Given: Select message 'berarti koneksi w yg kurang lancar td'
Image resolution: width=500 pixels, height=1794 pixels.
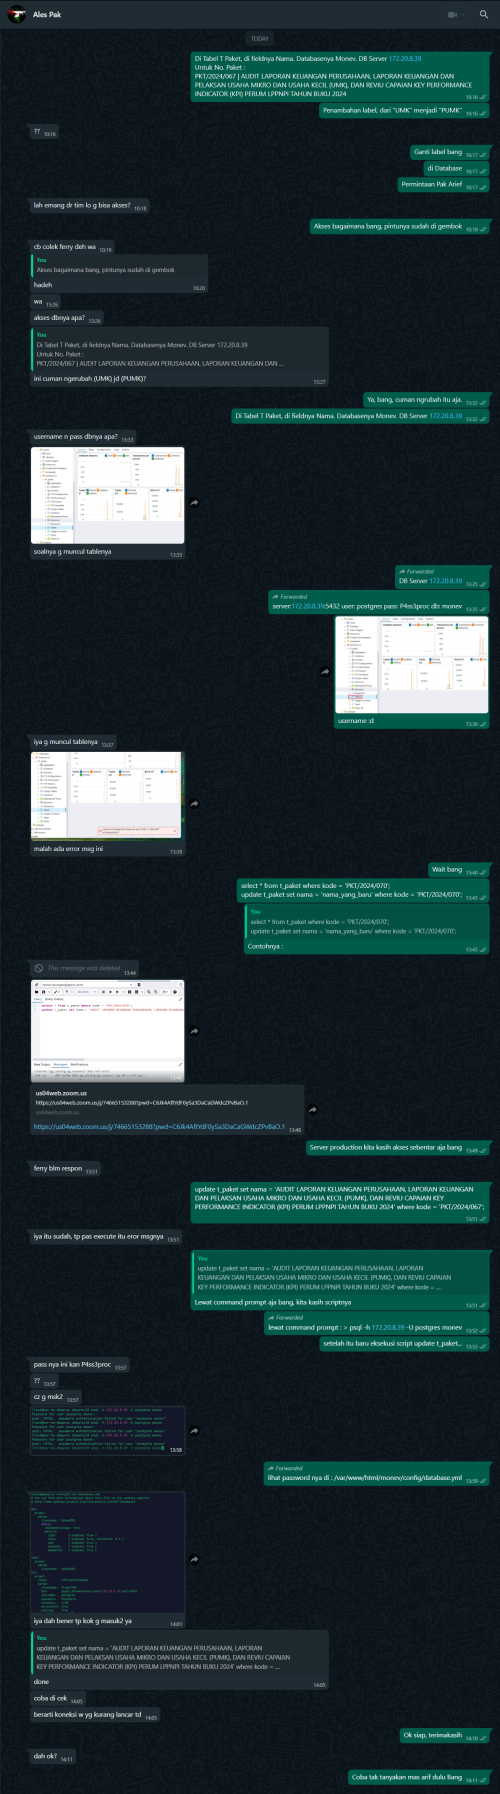Looking at the screenshot, I should click(x=95, y=1715).
